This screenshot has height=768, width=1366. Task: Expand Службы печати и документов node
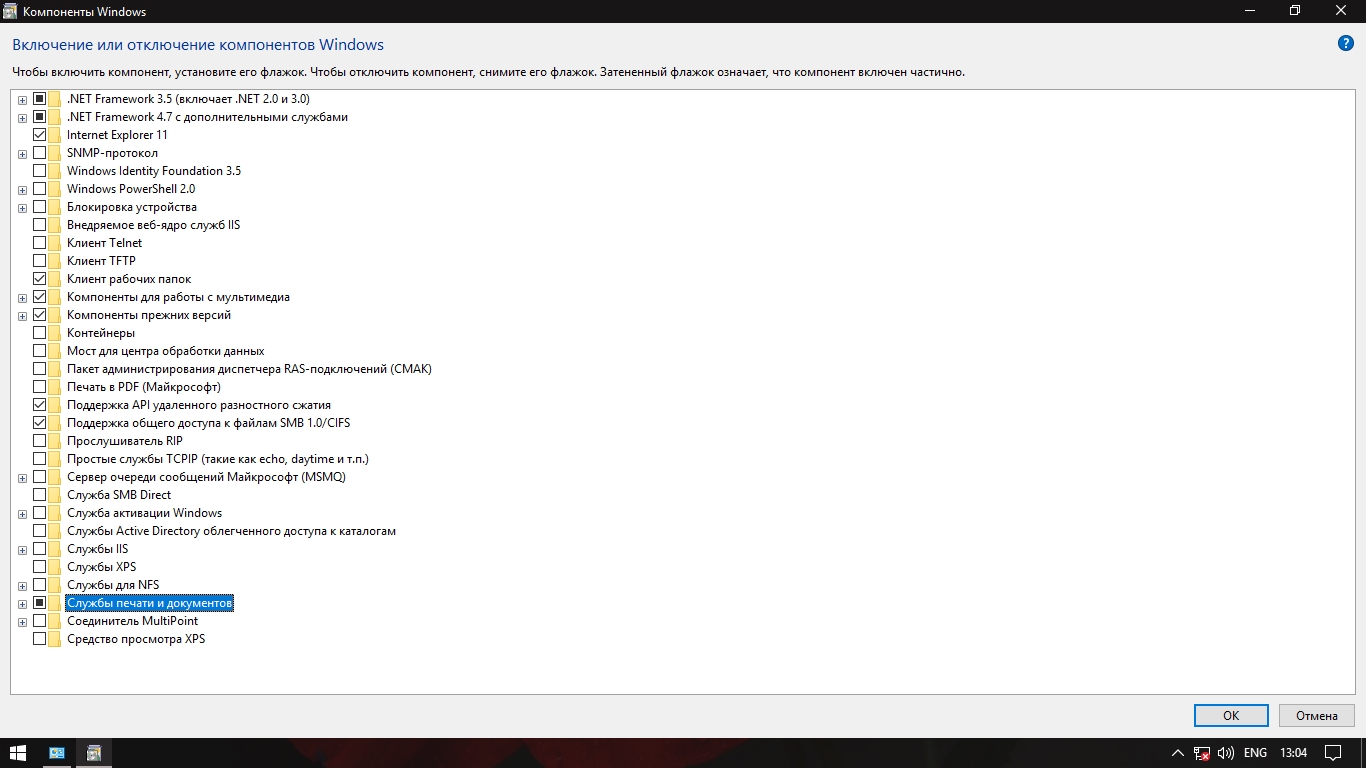22,604
